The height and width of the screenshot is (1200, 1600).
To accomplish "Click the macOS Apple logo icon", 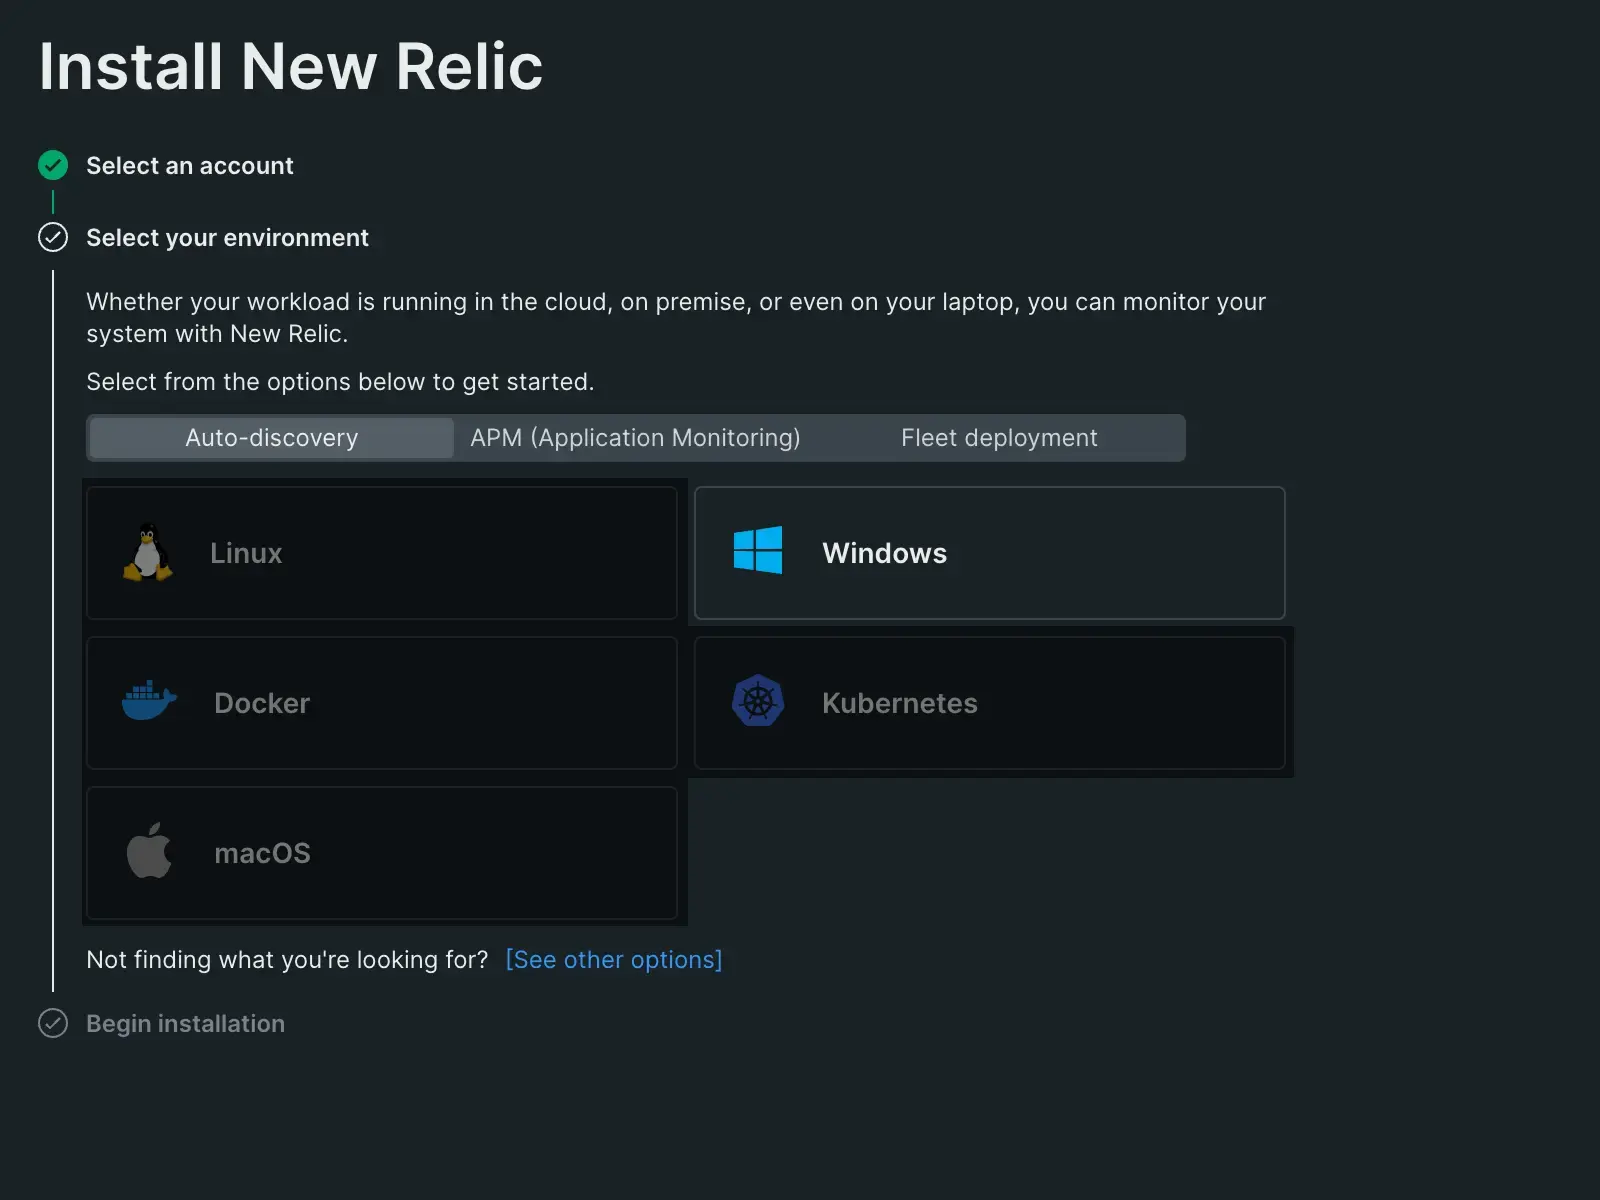I will click(x=149, y=851).
